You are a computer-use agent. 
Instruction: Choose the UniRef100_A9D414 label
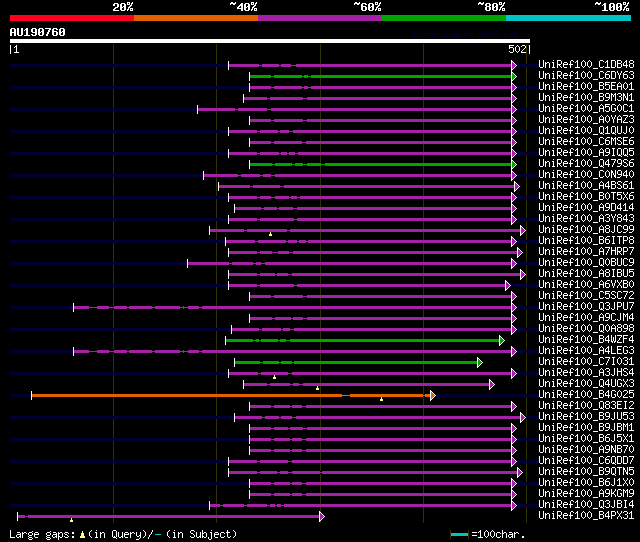586,208
